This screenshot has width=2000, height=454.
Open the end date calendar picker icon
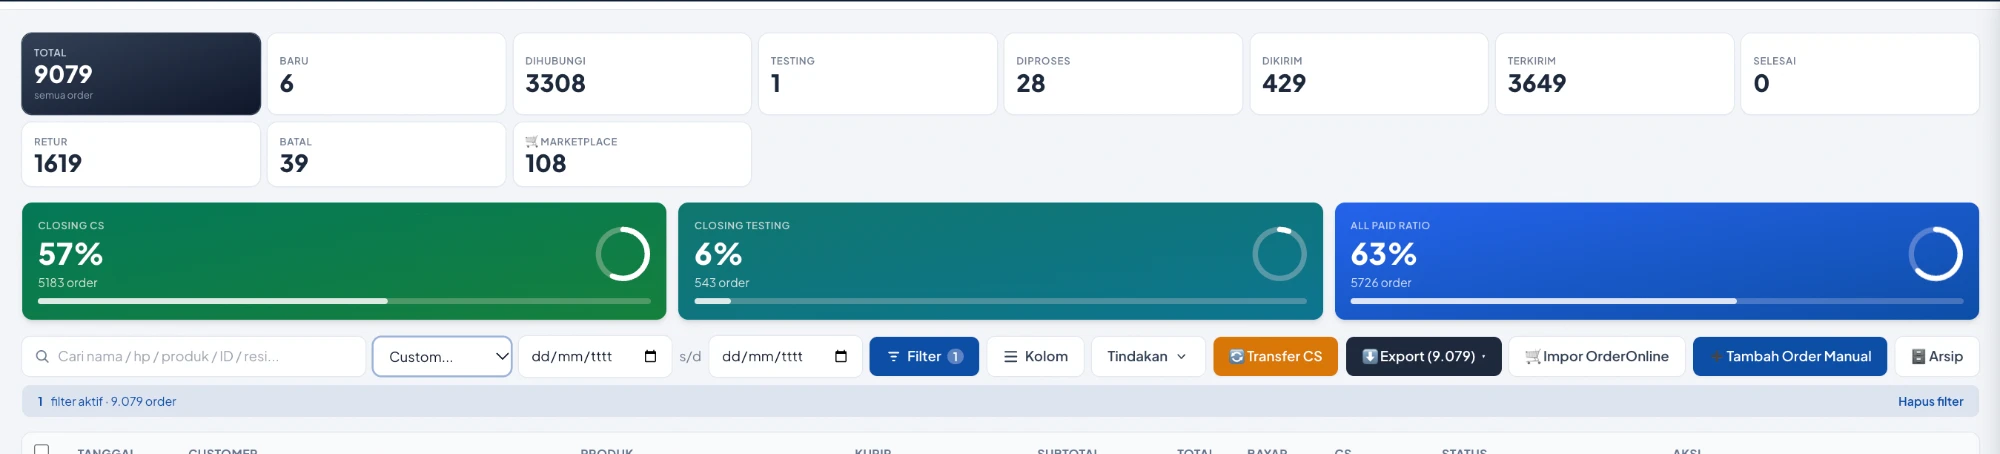pyautogui.click(x=841, y=357)
